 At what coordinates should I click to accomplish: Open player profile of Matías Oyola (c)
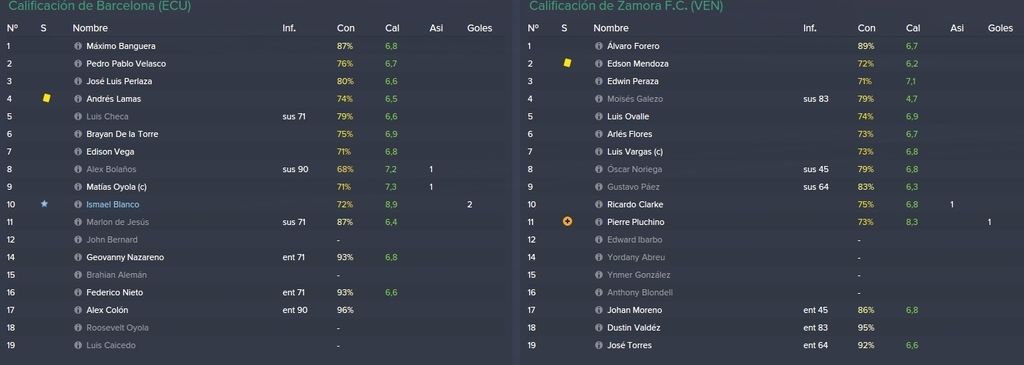tap(116, 187)
